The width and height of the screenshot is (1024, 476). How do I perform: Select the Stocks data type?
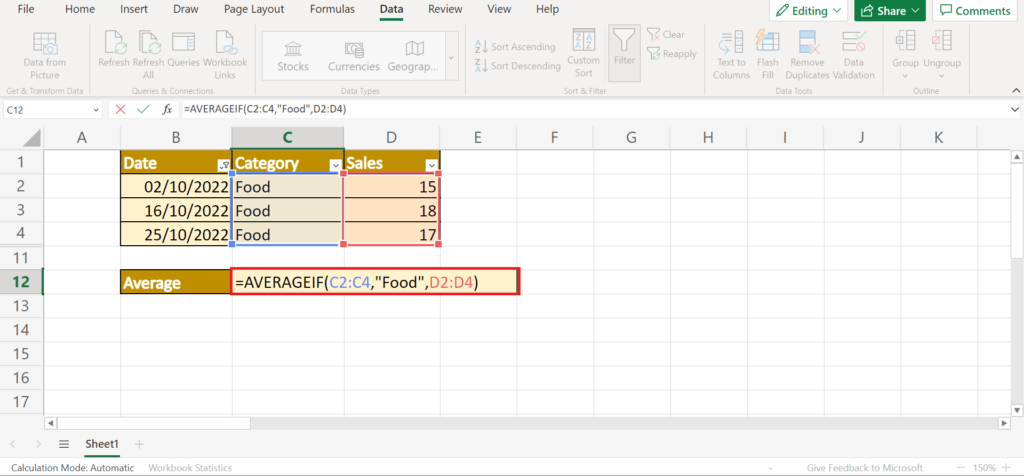(293, 54)
